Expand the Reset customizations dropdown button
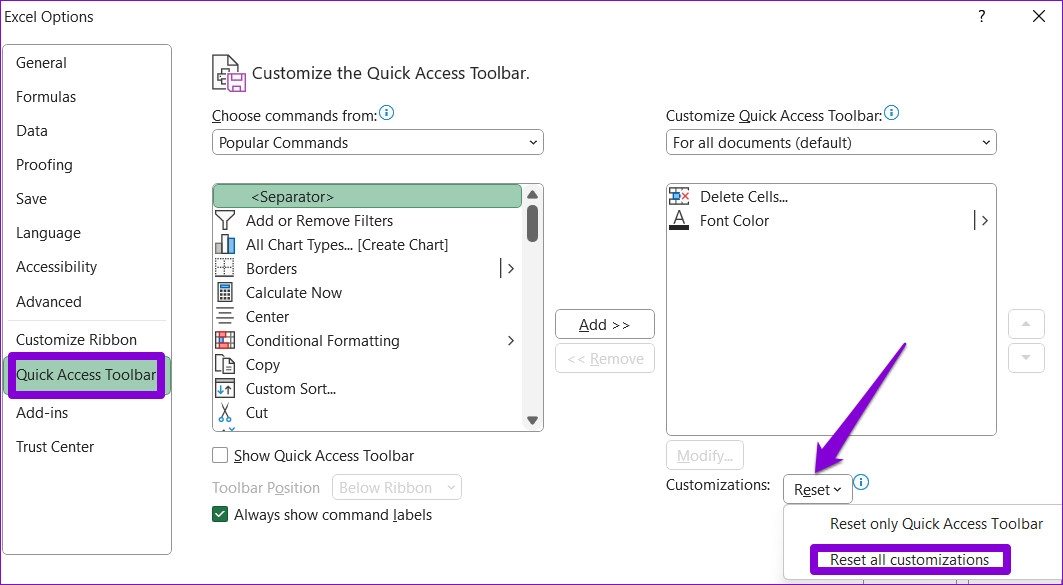The height and width of the screenshot is (585, 1063). point(818,489)
